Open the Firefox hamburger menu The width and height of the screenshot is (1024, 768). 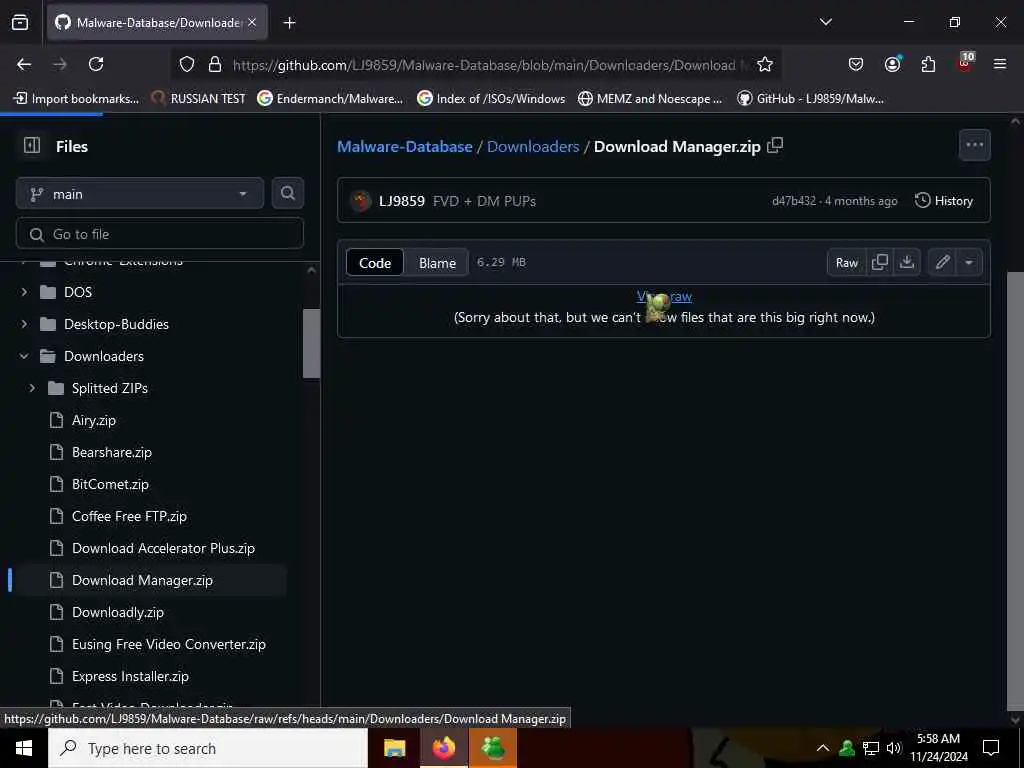1000,64
